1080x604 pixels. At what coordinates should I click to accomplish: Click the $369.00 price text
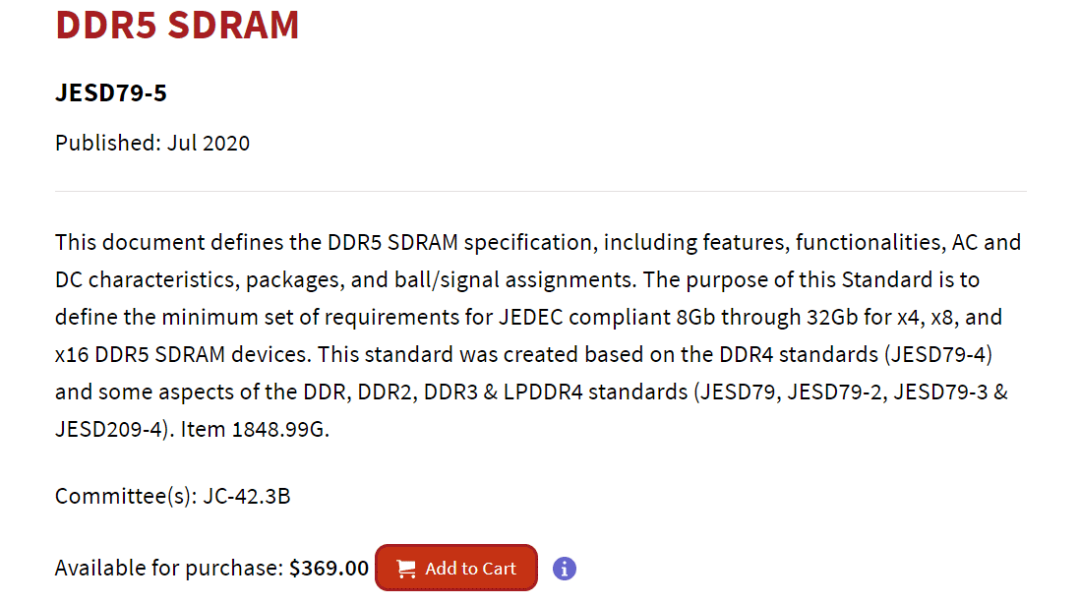(329, 568)
